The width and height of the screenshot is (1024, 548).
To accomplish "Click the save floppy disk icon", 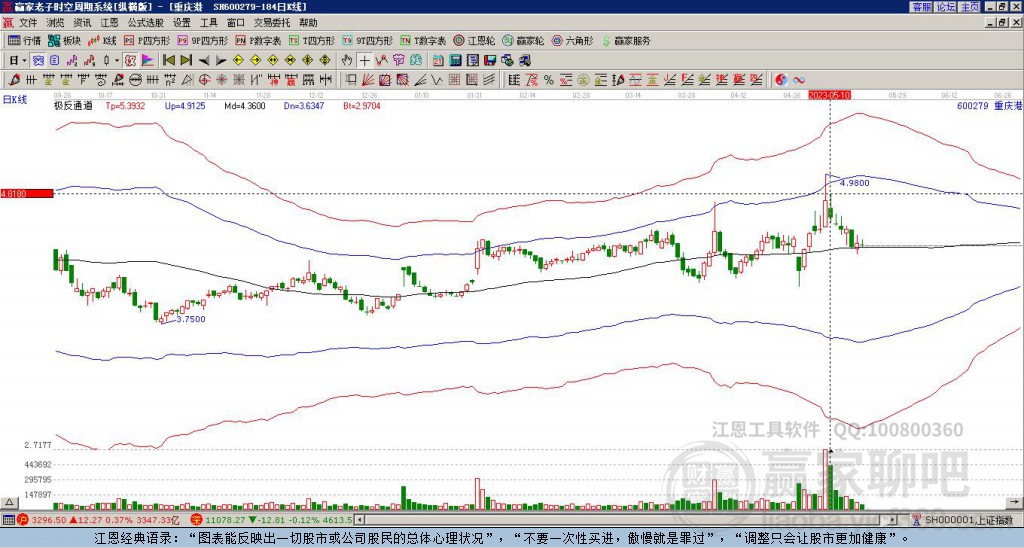I will 490,61.
